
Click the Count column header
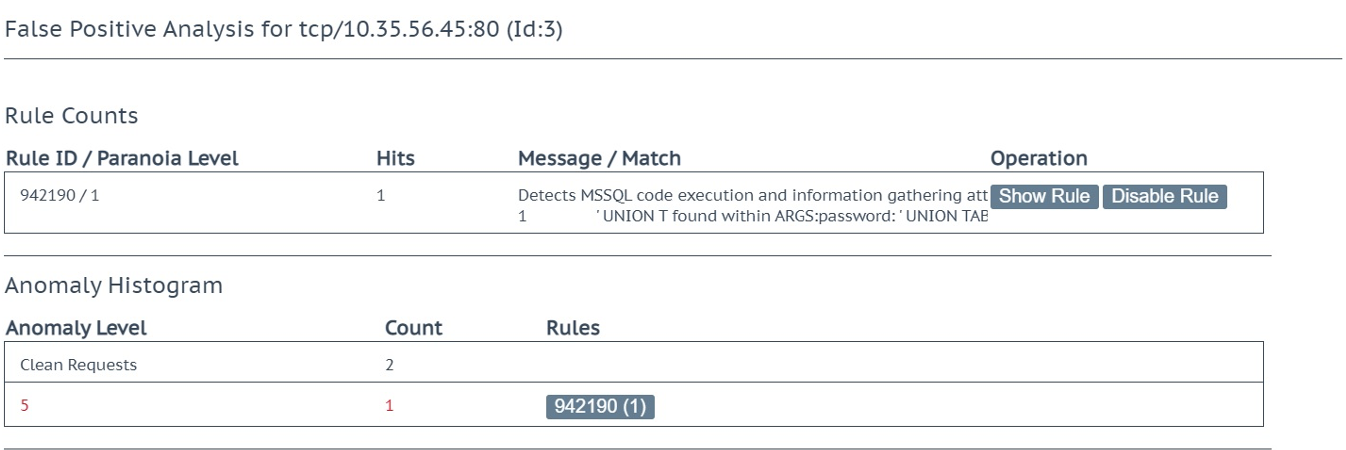coord(413,328)
